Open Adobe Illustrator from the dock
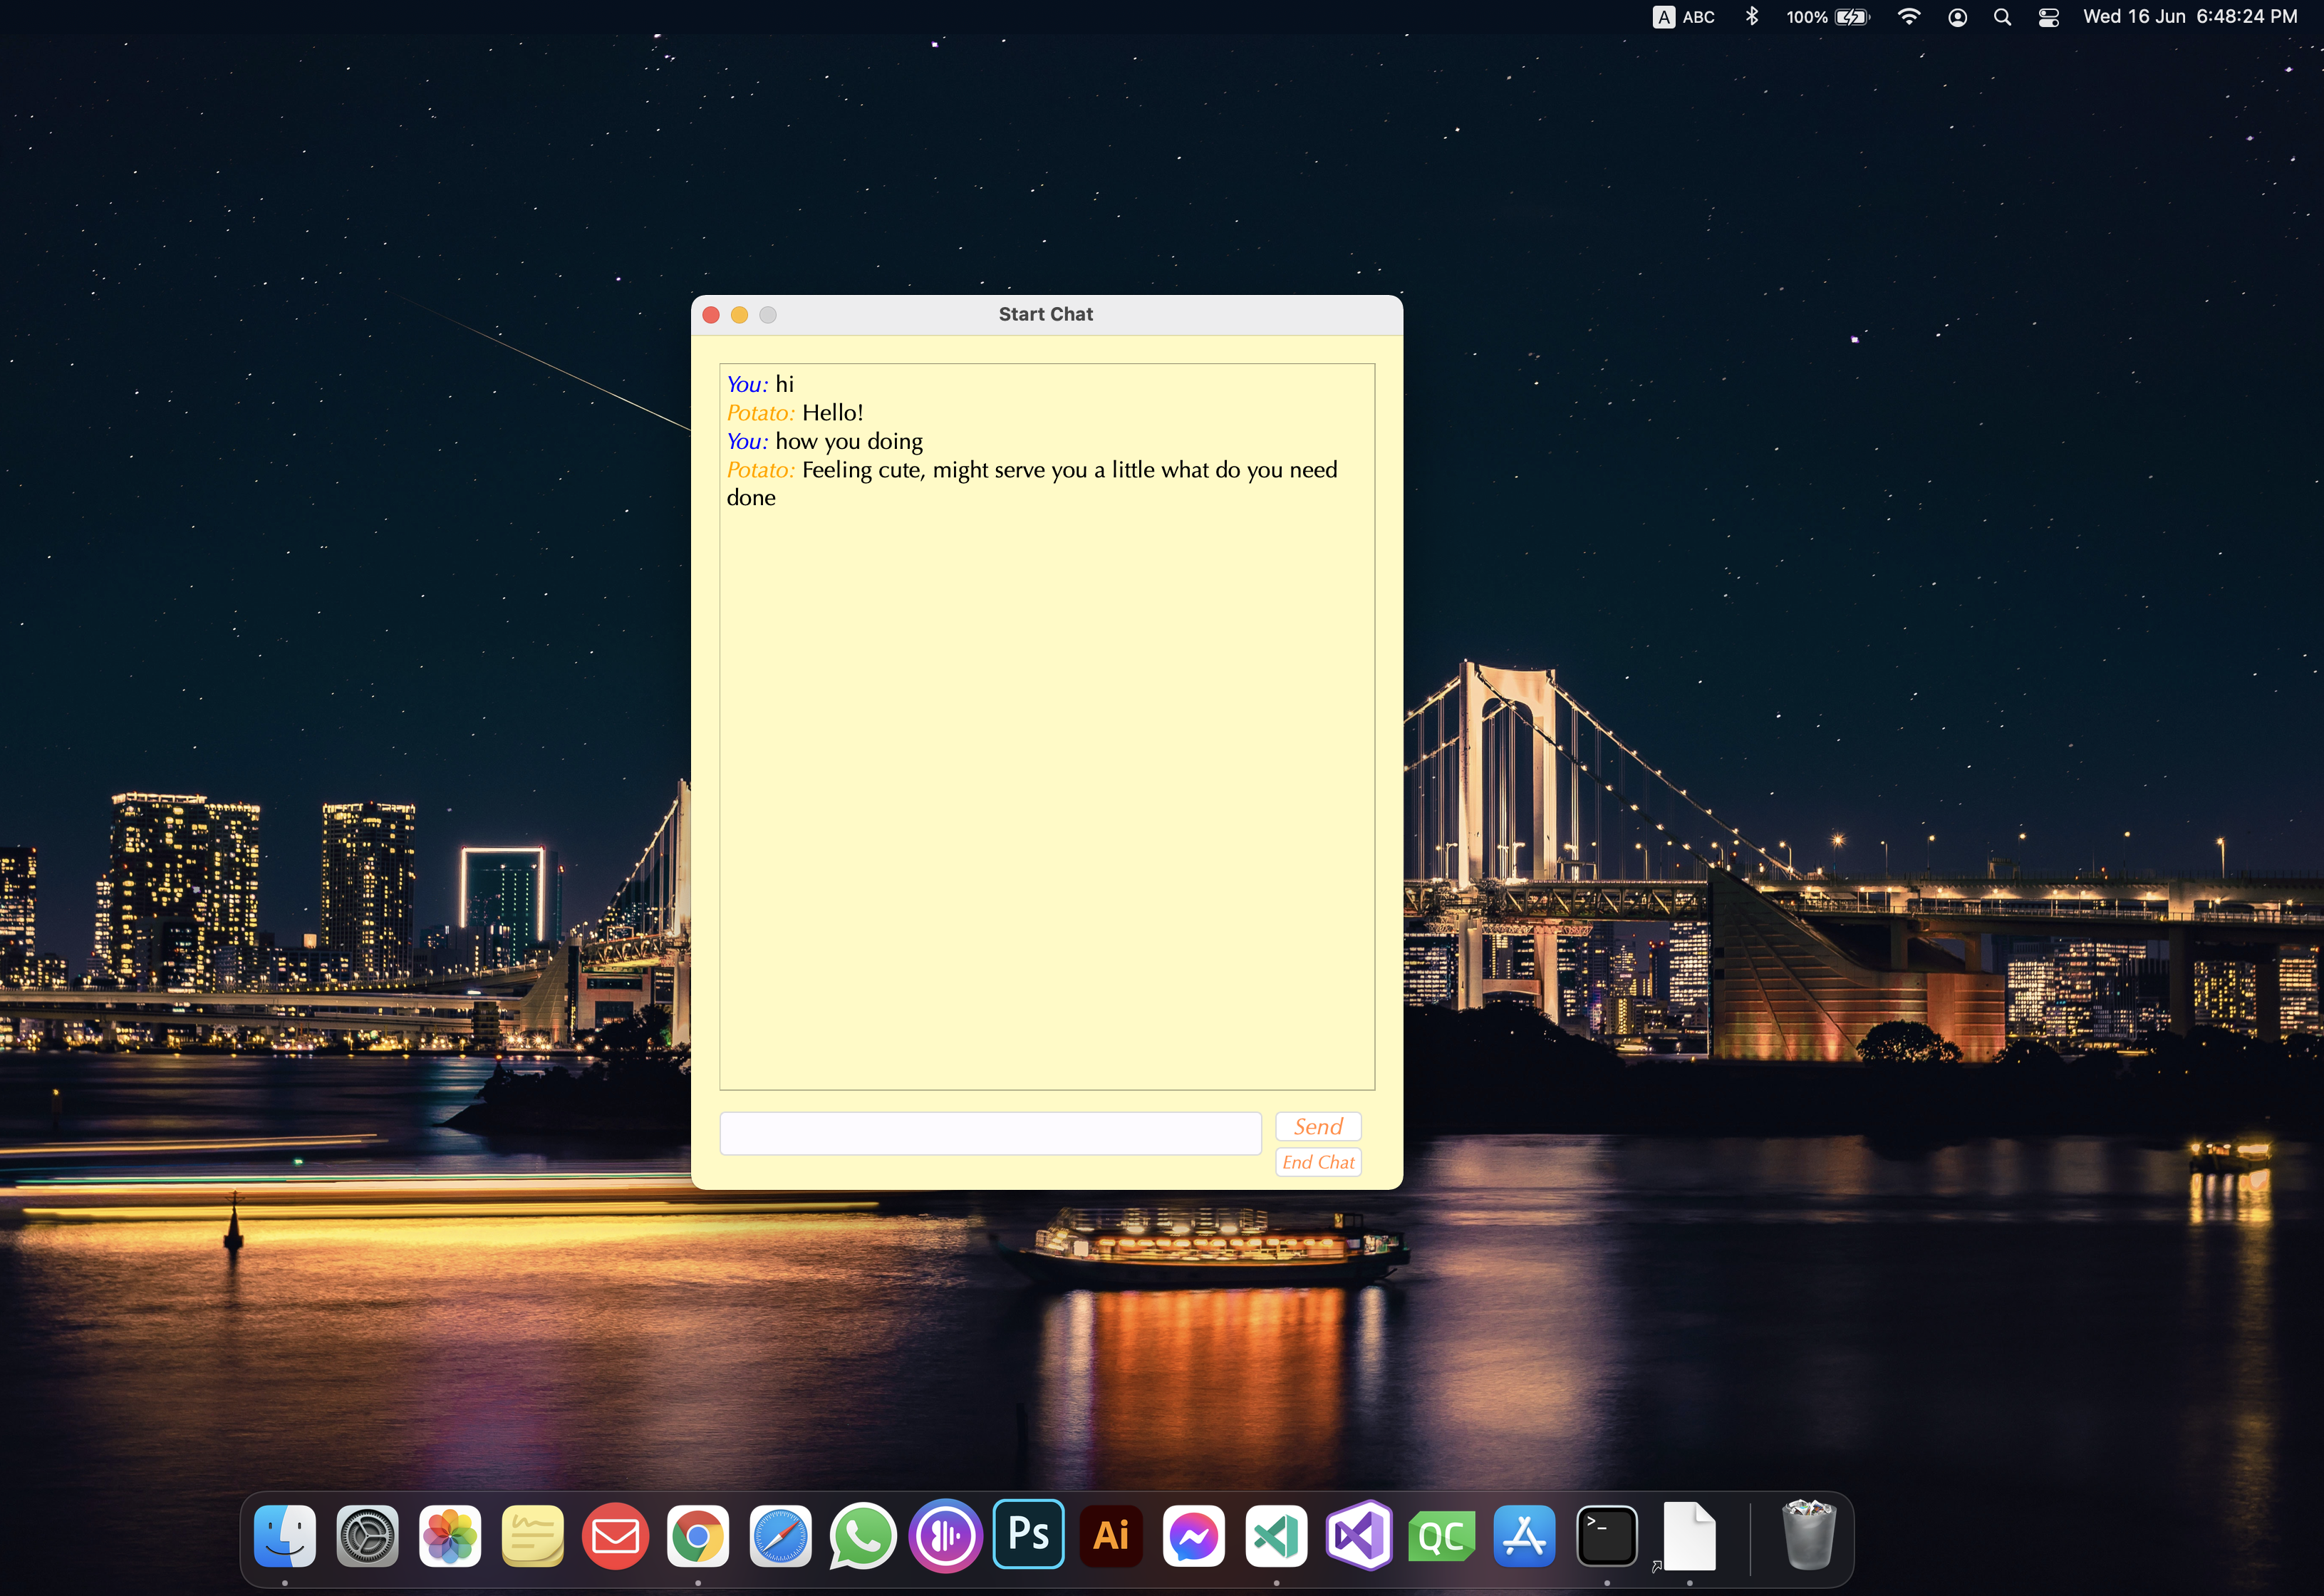This screenshot has width=2324, height=1596. coord(1111,1536)
